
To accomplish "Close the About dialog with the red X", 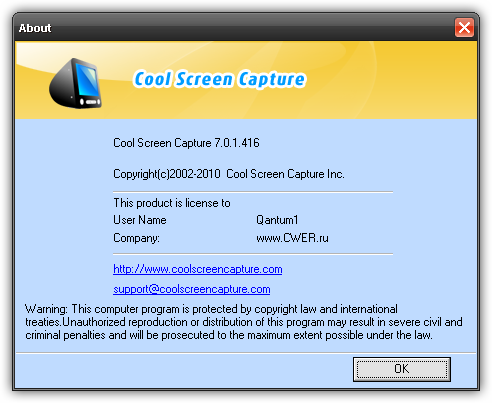I will click(464, 27).
